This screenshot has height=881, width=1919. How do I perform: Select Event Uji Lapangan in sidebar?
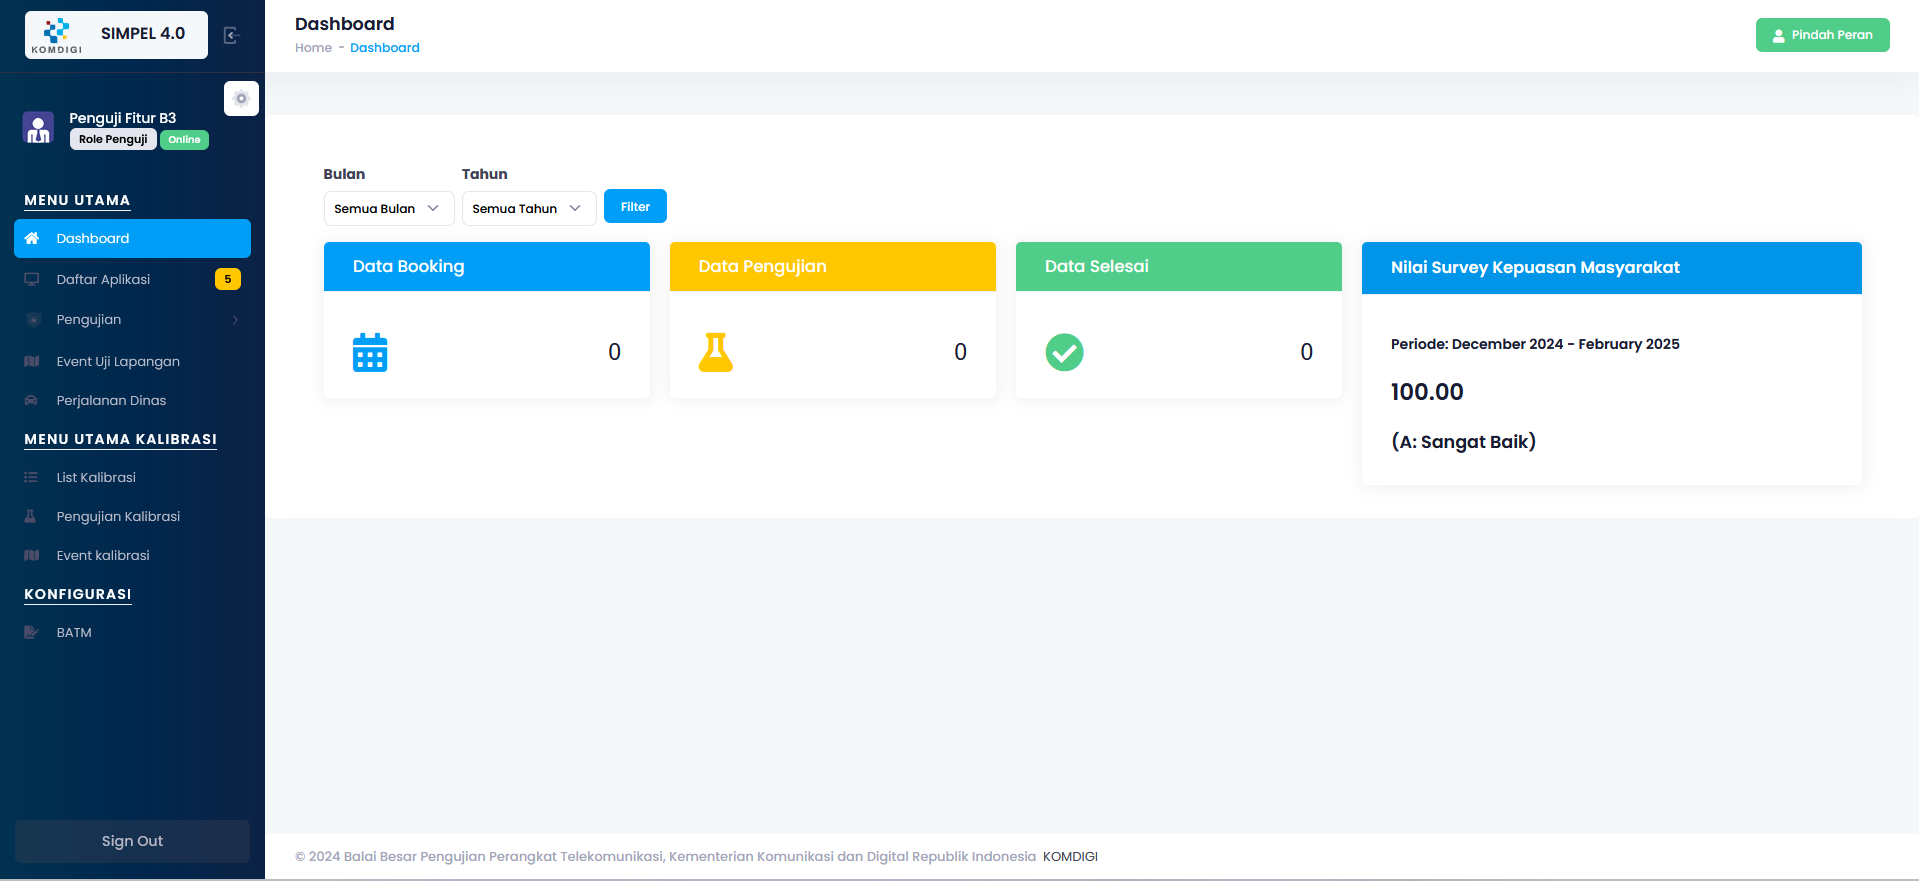pos(118,362)
